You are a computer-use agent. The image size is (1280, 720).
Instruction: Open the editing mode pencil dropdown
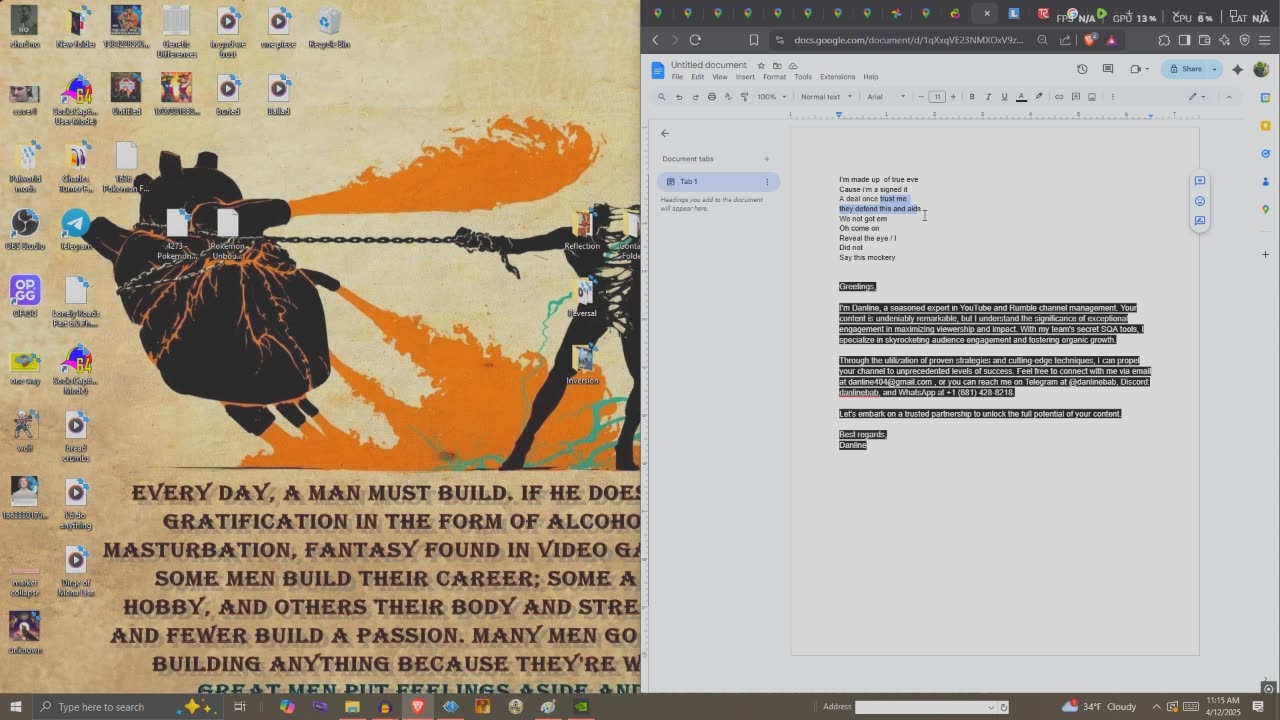click(x=1196, y=97)
